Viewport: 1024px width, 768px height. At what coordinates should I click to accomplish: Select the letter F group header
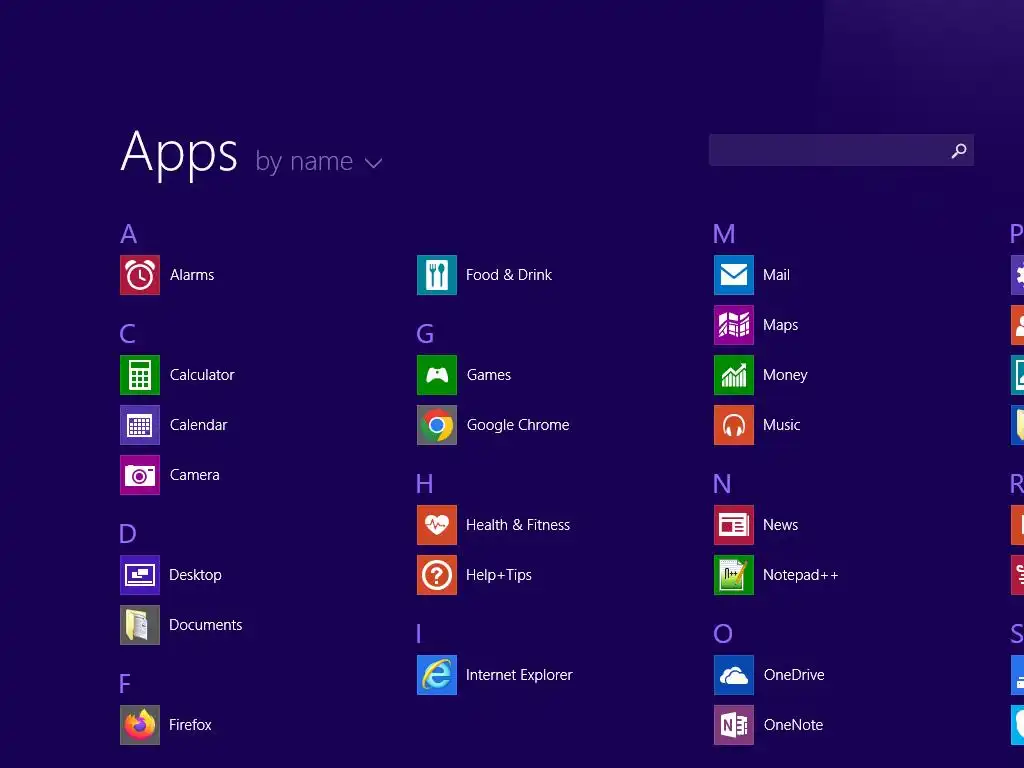pos(125,684)
